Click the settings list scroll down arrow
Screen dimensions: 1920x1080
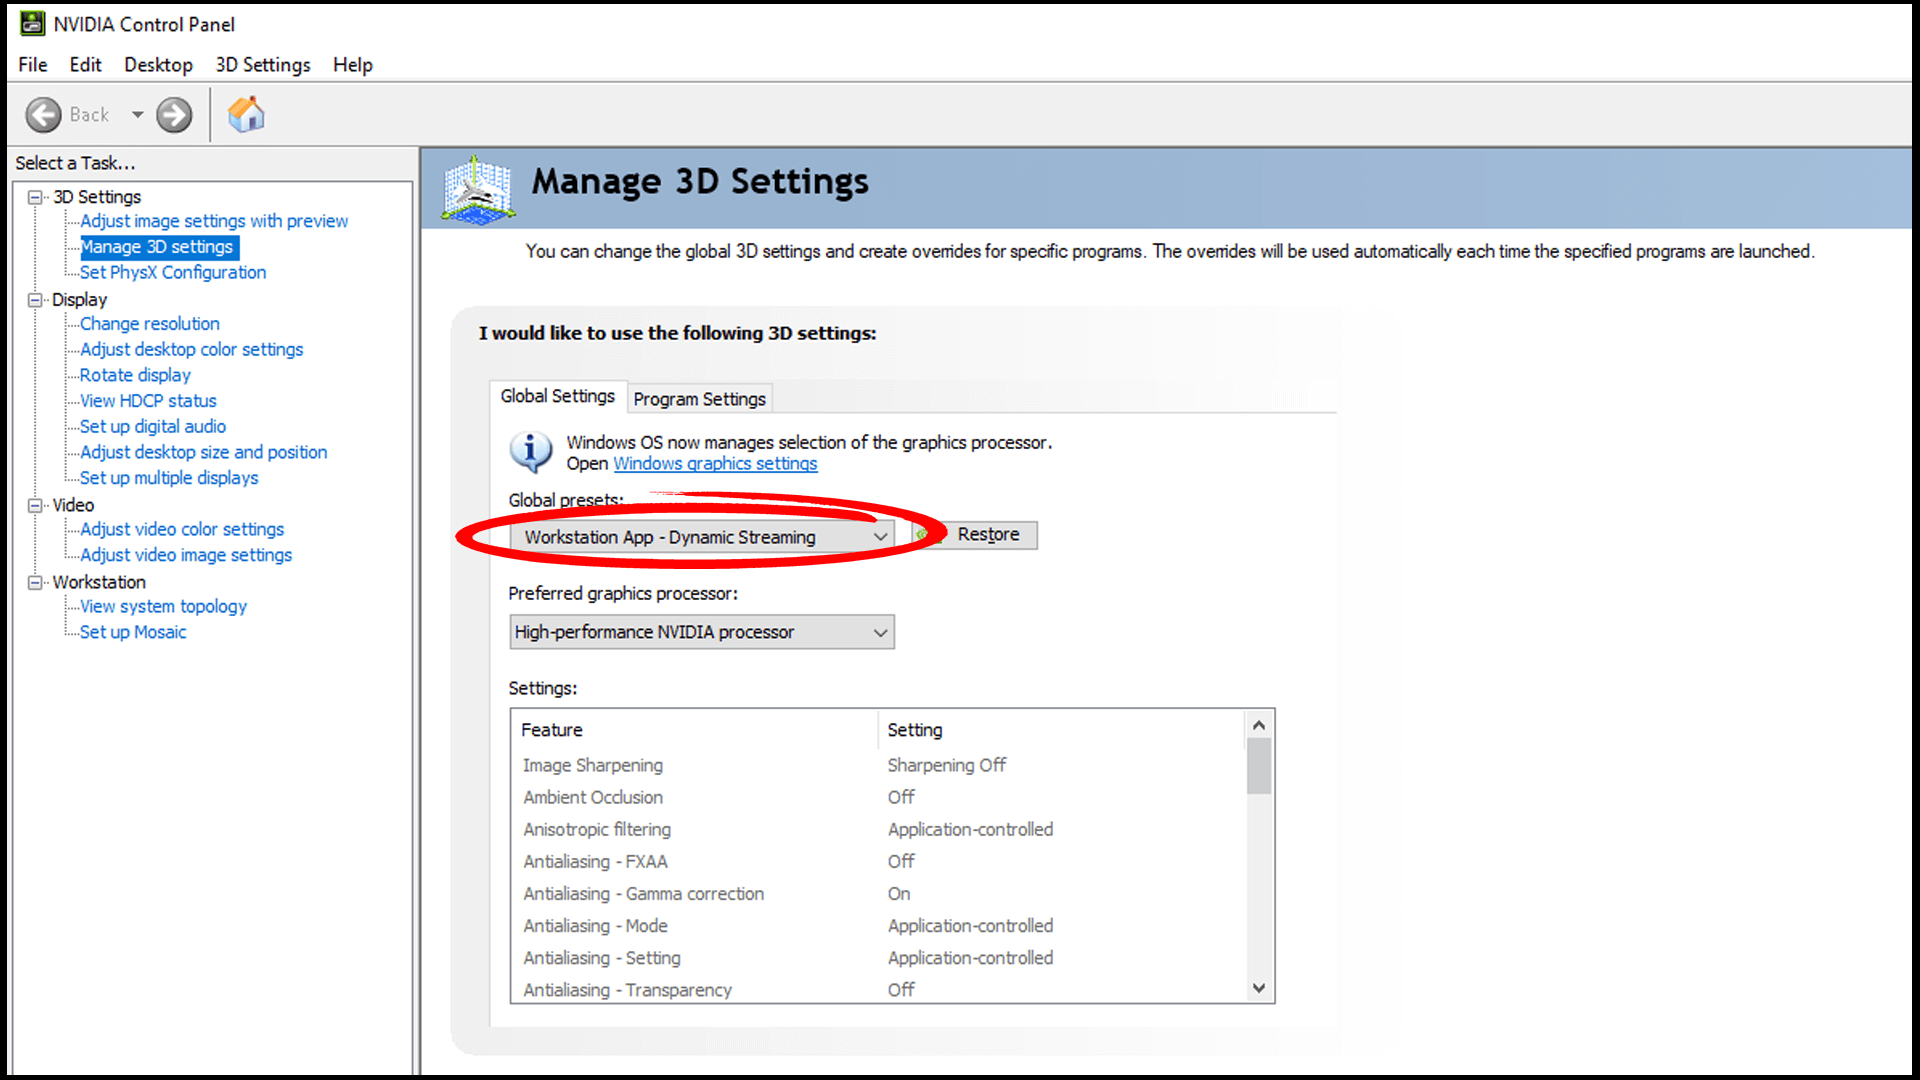pos(1259,988)
